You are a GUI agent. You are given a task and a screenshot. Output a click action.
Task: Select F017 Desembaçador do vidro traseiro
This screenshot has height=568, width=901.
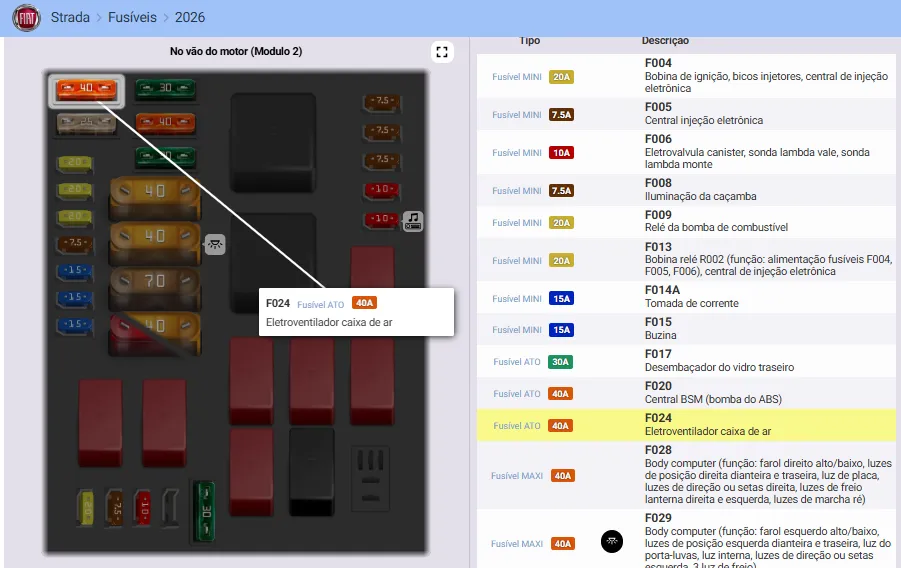point(686,361)
